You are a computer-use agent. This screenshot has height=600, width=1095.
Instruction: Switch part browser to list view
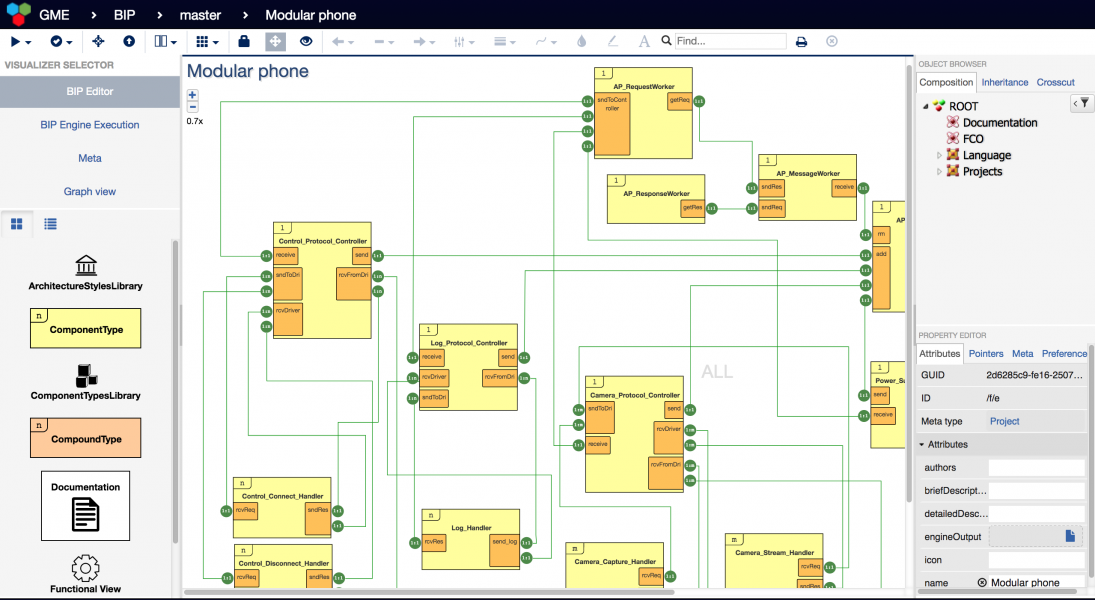[x=50, y=224]
